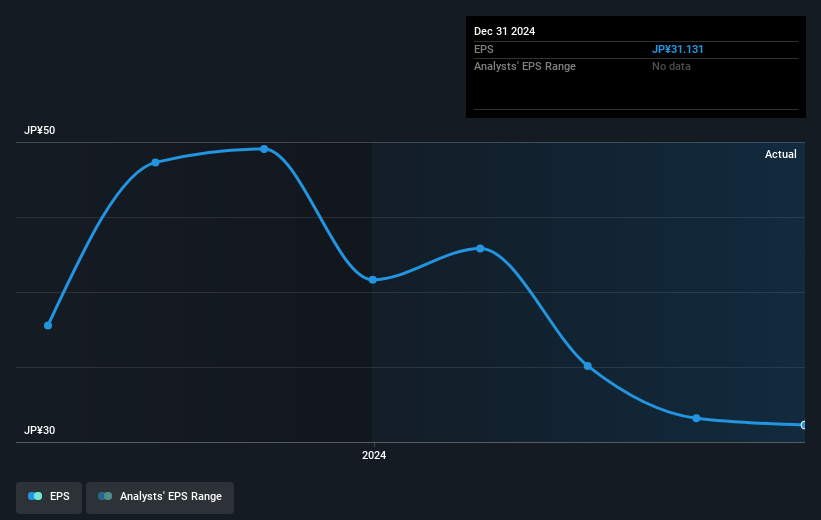The width and height of the screenshot is (821, 520).
Task: Click the JP¥50 y-axis label
Action: click(x=39, y=130)
